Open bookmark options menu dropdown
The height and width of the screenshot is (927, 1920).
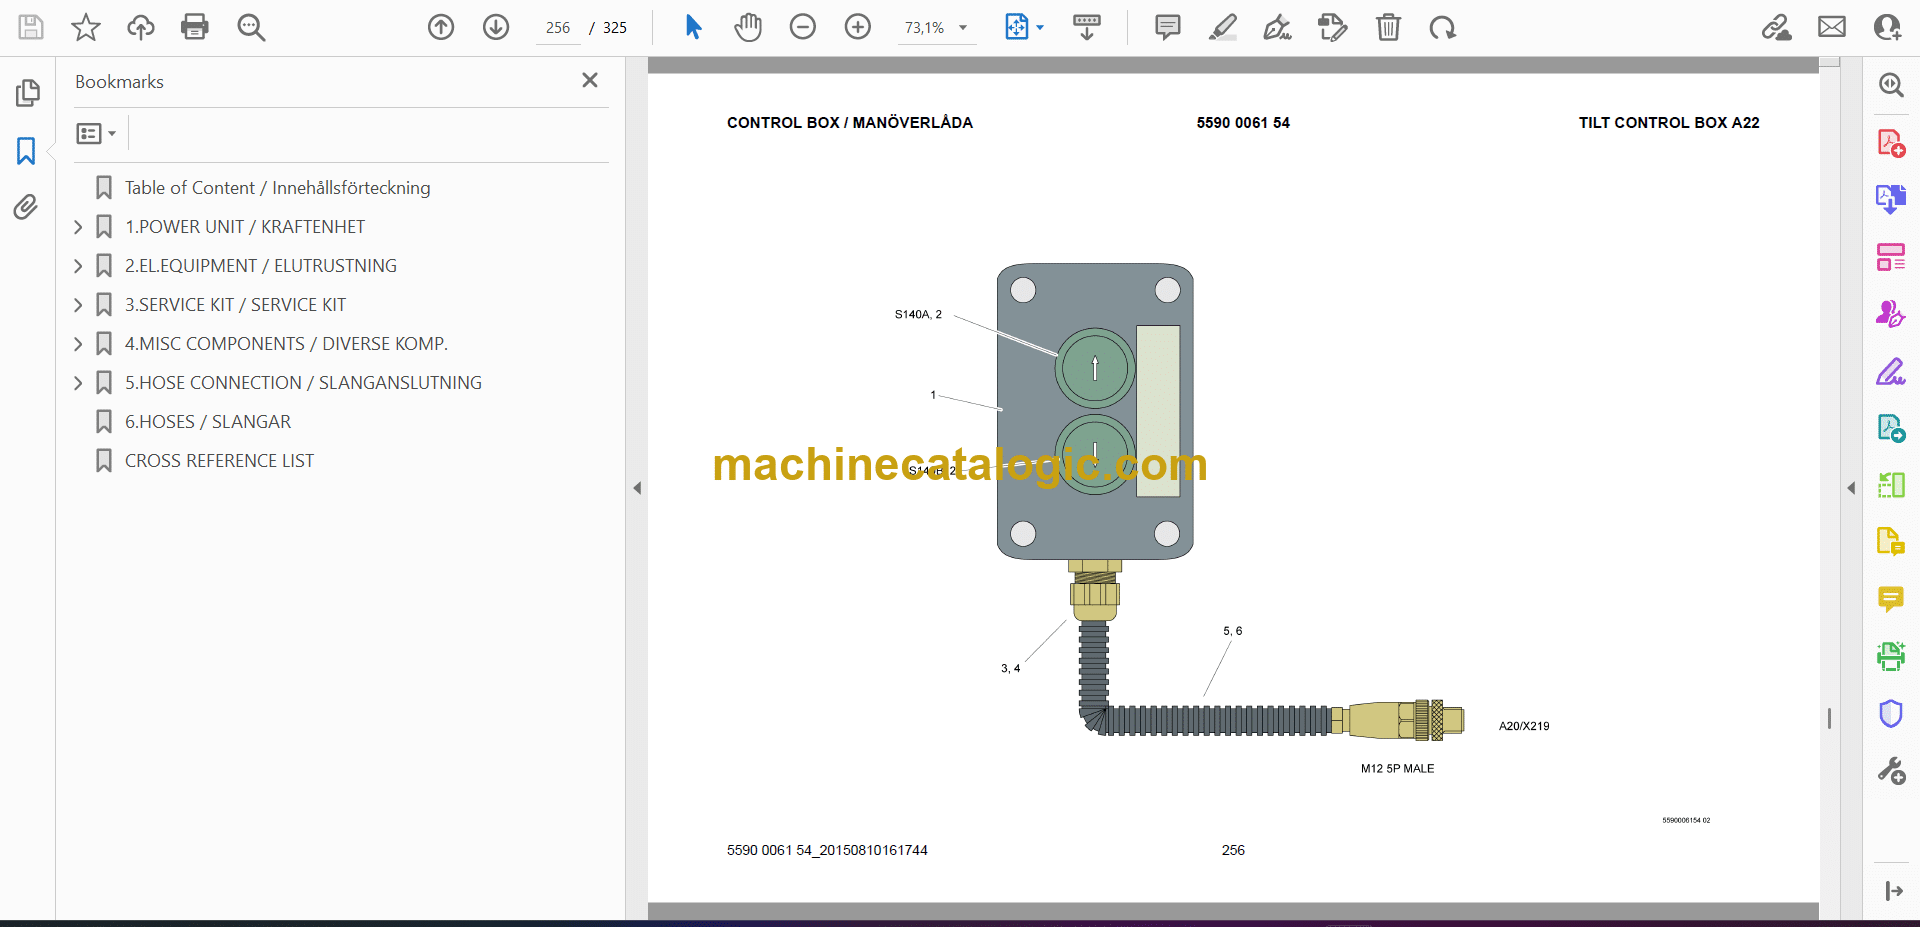pos(96,133)
